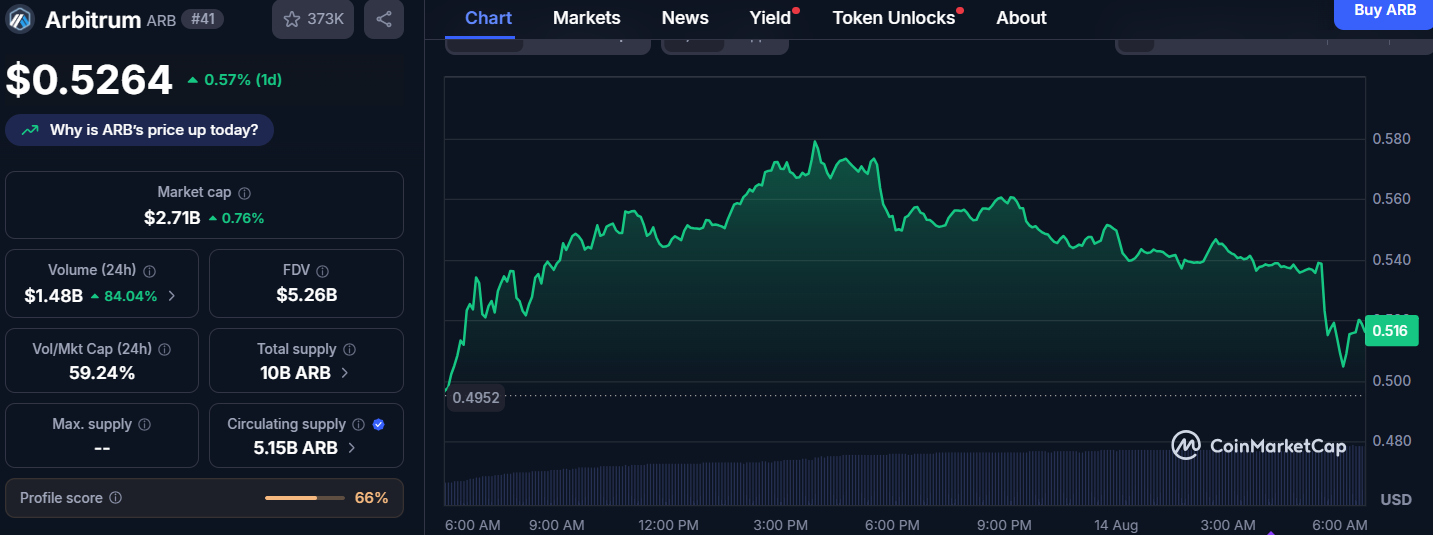1433x535 pixels.
Task: Show Max. supply info icon
Action: click(x=144, y=425)
